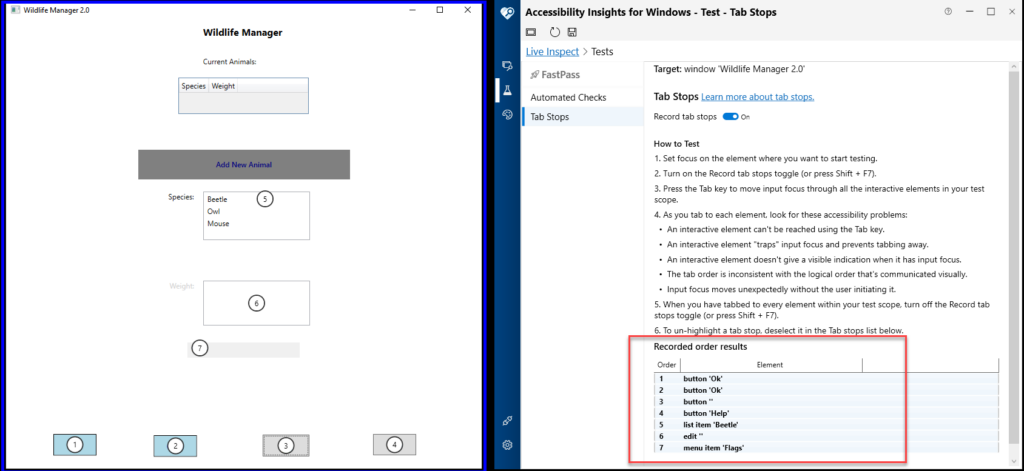Select the Tab Stops test item
Viewport: 1024px width, 471px height.
[583, 117]
